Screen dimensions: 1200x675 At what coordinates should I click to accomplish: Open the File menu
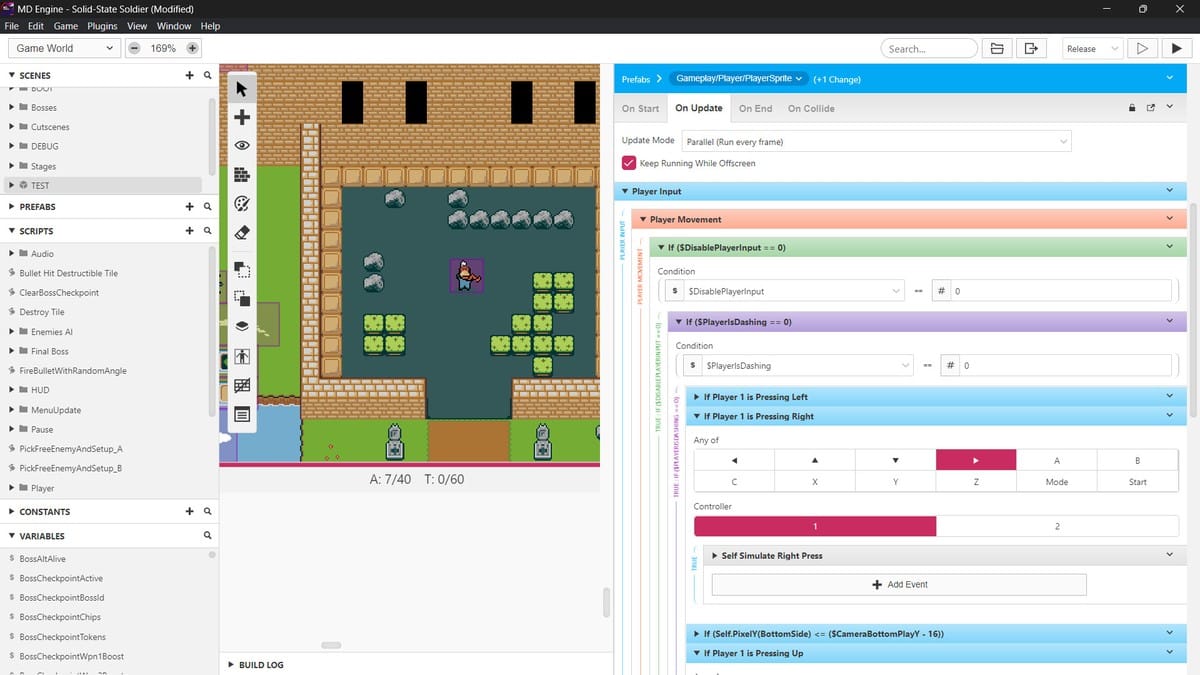[x=12, y=25]
